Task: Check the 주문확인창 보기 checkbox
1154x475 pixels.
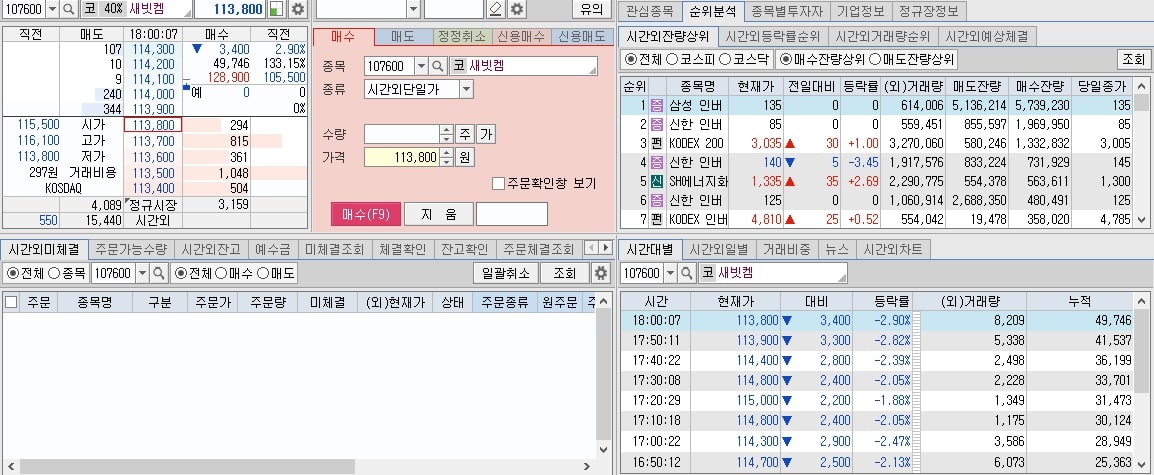Action: coord(498,183)
